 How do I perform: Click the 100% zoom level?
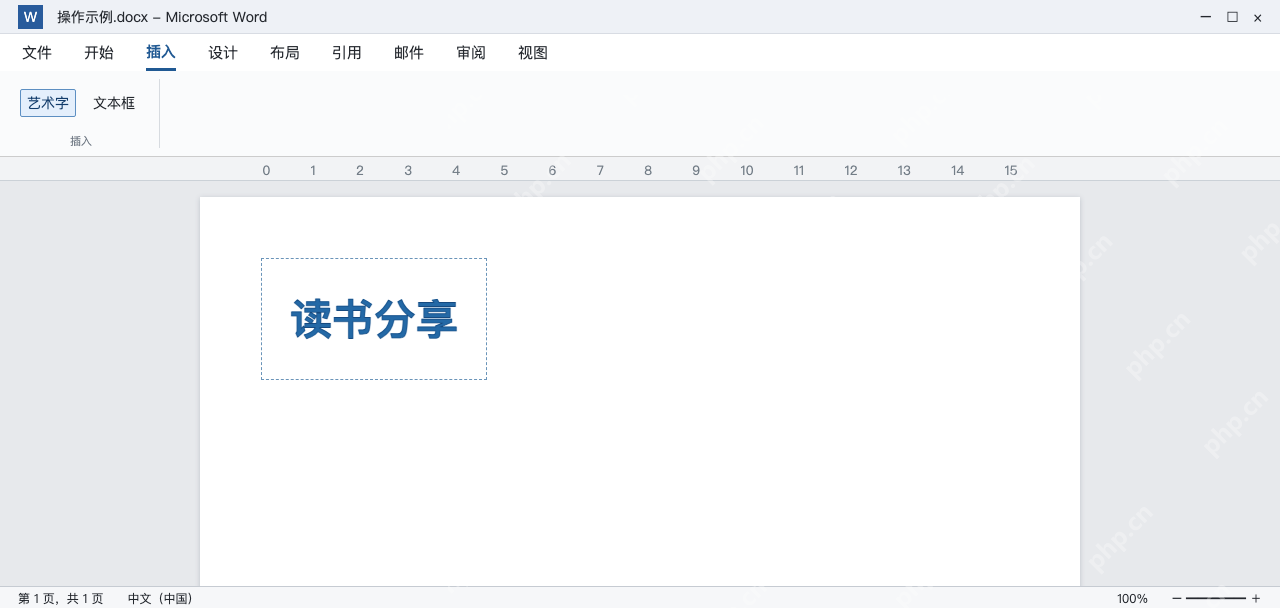[x=1132, y=598]
